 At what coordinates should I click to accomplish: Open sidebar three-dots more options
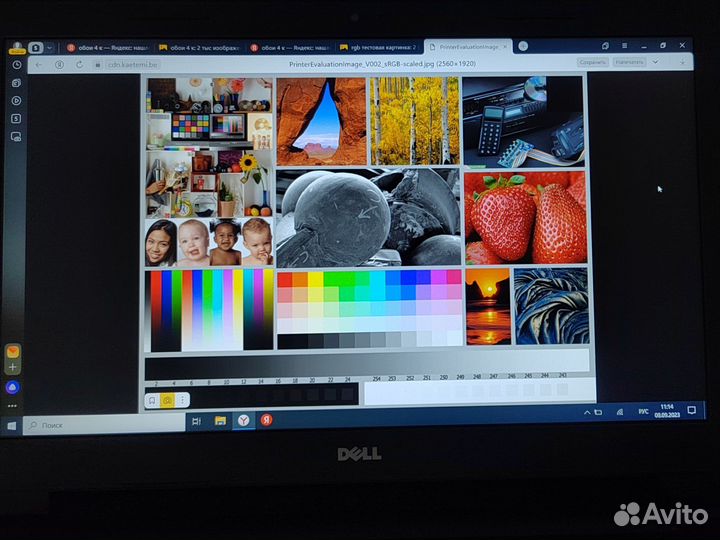pyautogui.click(x=12, y=406)
